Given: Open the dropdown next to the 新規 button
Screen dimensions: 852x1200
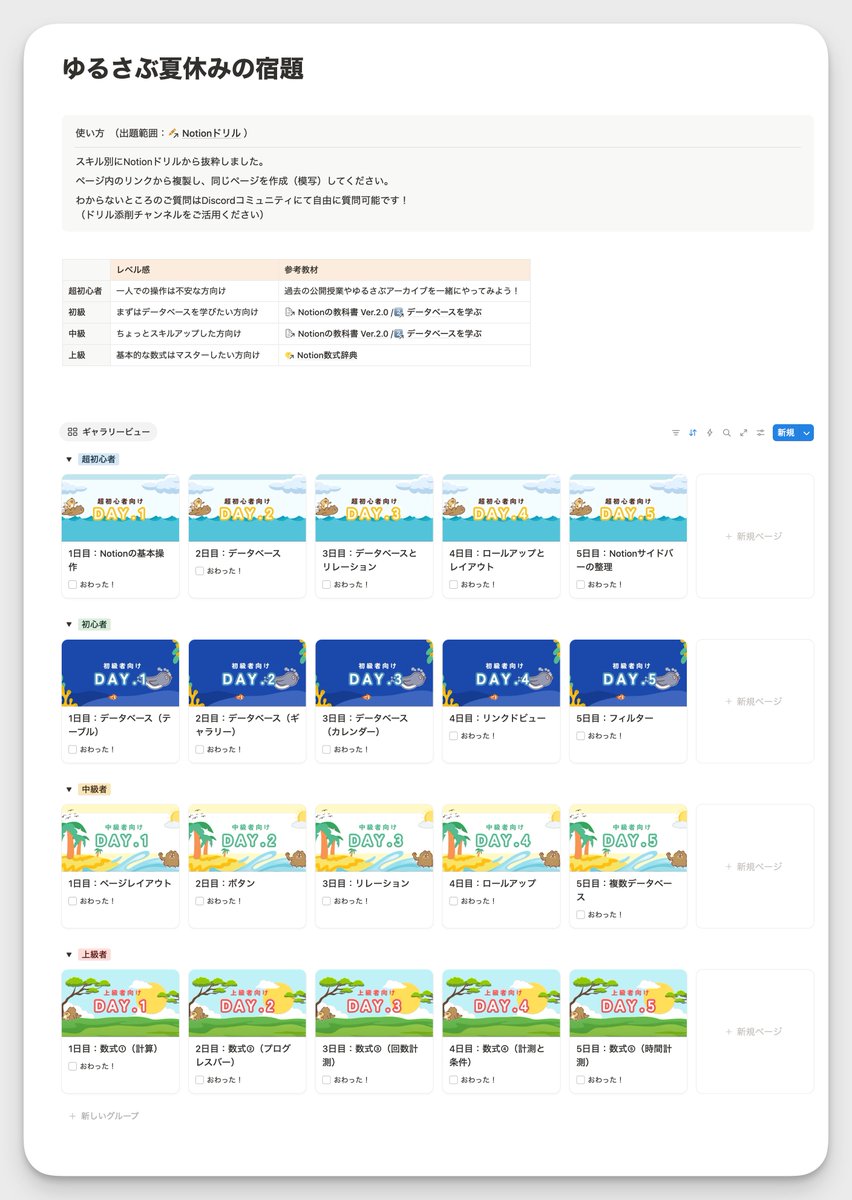Looking at the screenshot, I should pyautogui.click(x=806, y=432).
